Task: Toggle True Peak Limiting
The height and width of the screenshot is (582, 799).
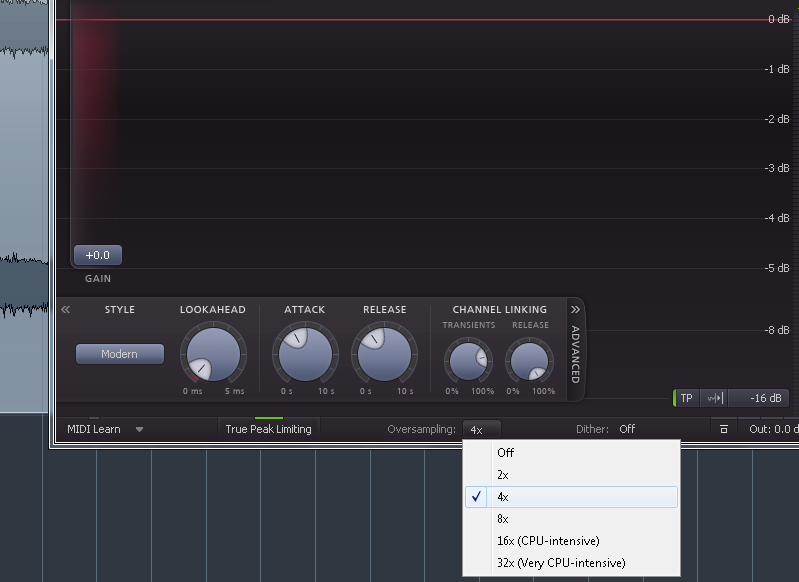Action: point(268,429)
